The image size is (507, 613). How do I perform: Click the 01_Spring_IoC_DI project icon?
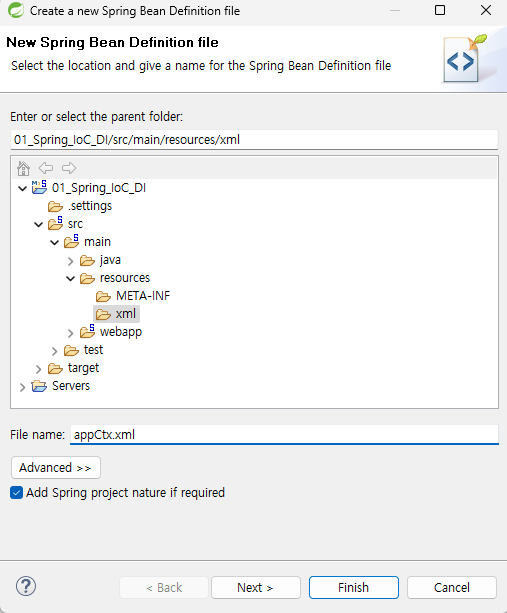click(39, 187)
